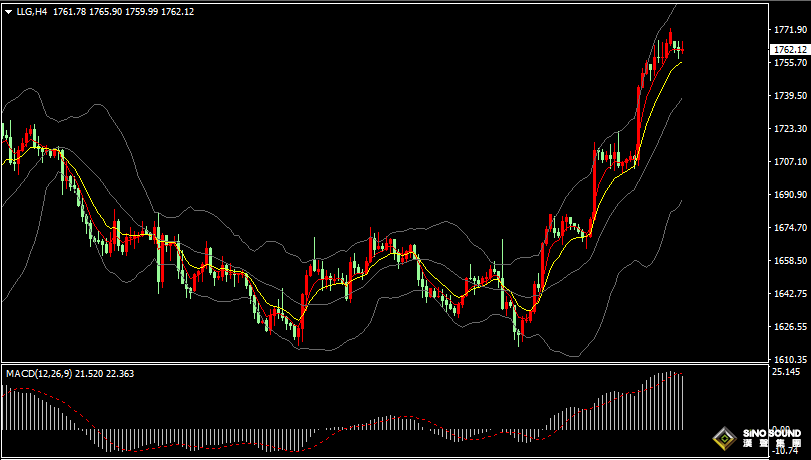This screenshot has width=811, height=460.
Task: Click the 1658.50 price axis label
Action: pos(789,261)
